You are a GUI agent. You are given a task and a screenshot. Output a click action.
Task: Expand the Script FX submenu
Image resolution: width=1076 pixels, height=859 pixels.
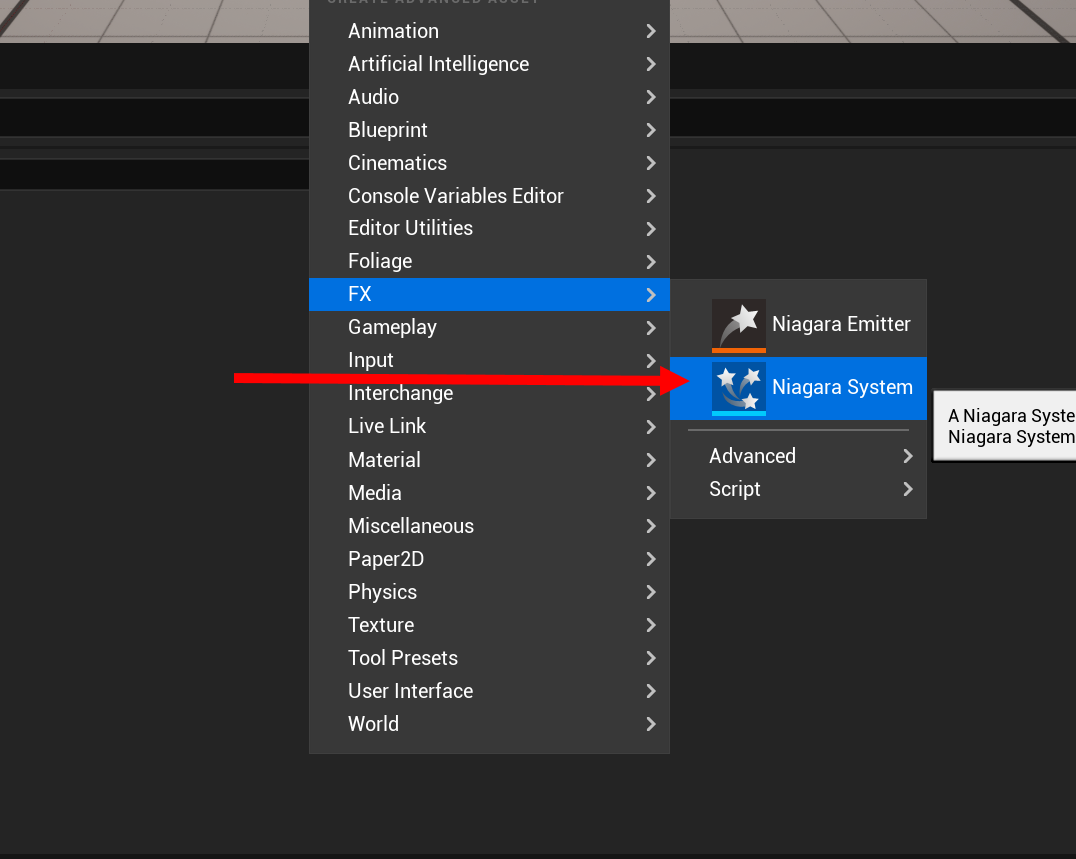click(798, 489)
